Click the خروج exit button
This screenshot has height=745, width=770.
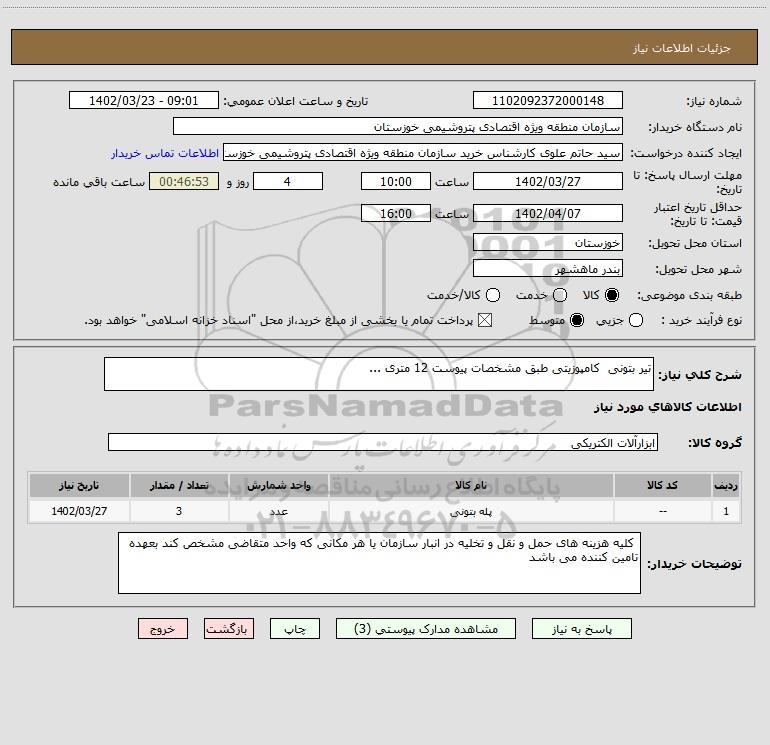click(x=163, y=629)
